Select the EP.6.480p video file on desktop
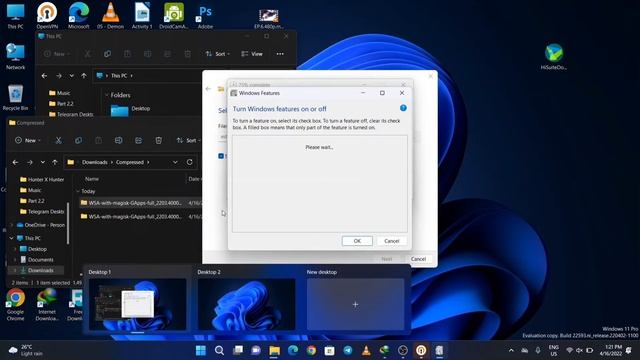Image resolution: width=640 pixels, height=360 pixels. coord(269,18)
